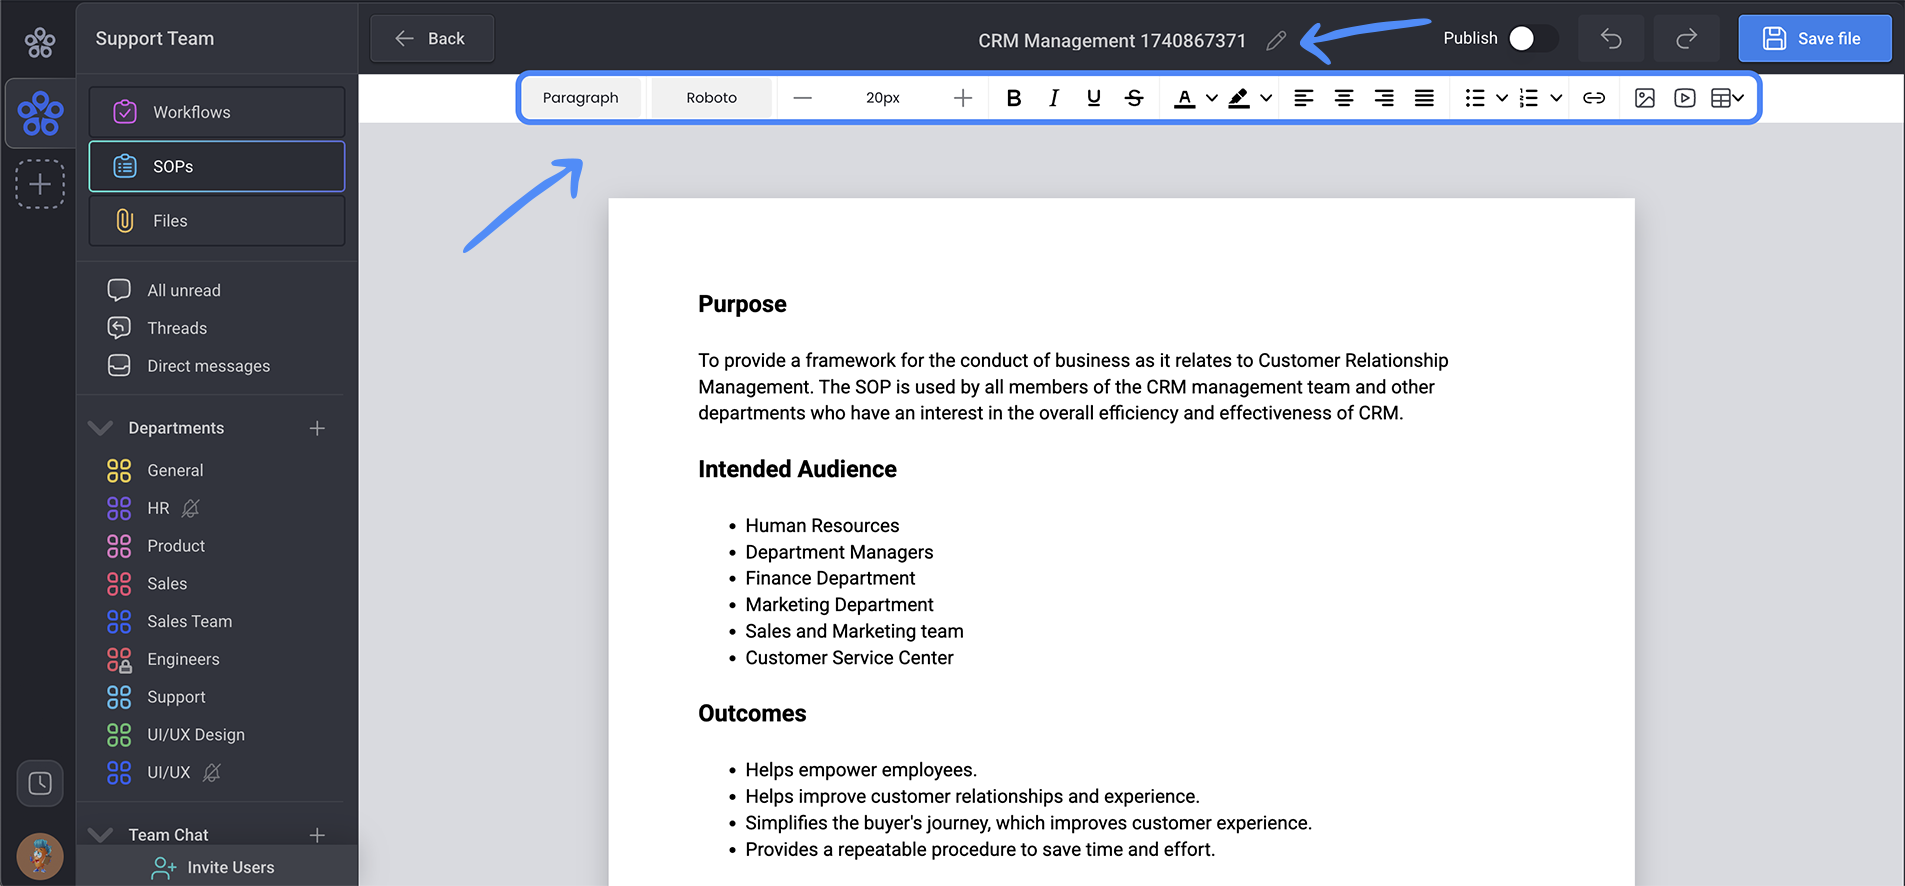Open text color dropdown arrow
Viewport: 1905px width, 886px height.
point(1211,98)
